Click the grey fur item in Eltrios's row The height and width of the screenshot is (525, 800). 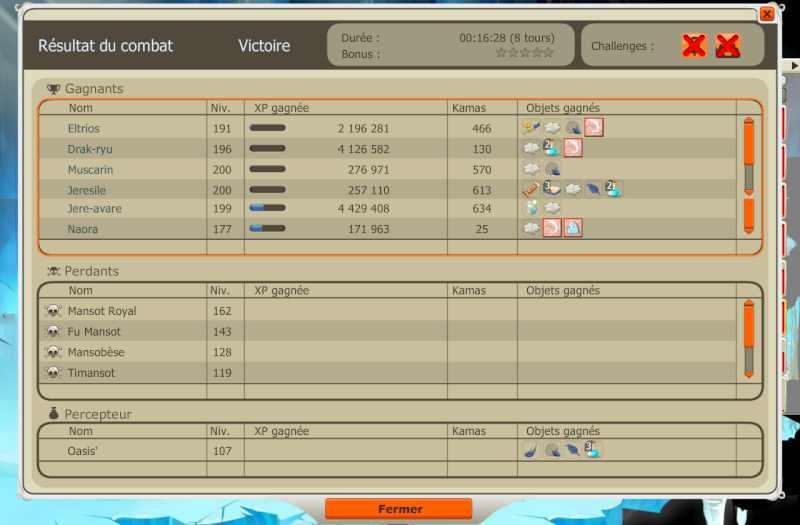coord(573,128)
